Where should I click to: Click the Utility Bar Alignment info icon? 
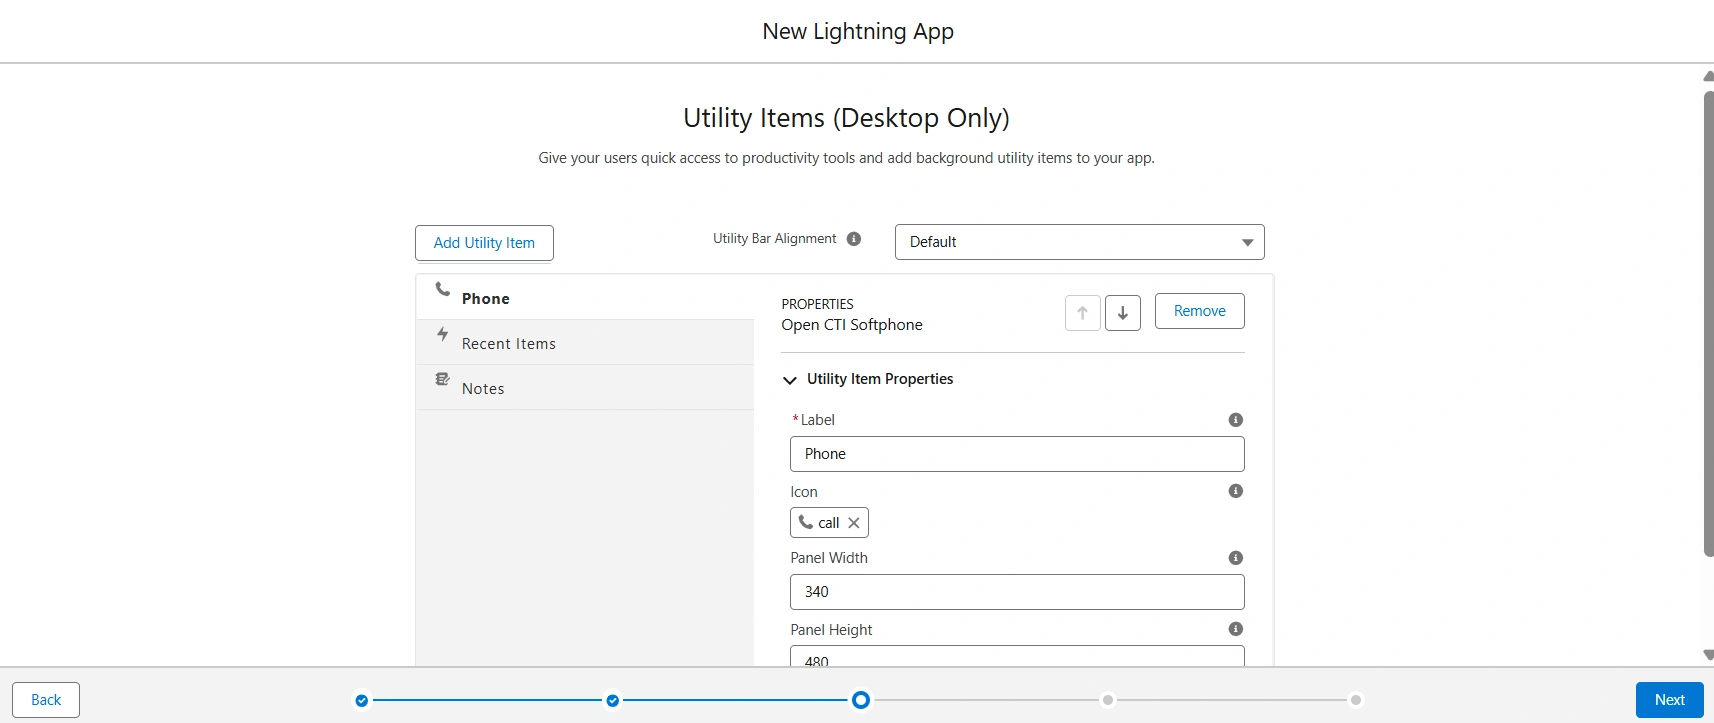pyautogui.click(x=854, y=239)
